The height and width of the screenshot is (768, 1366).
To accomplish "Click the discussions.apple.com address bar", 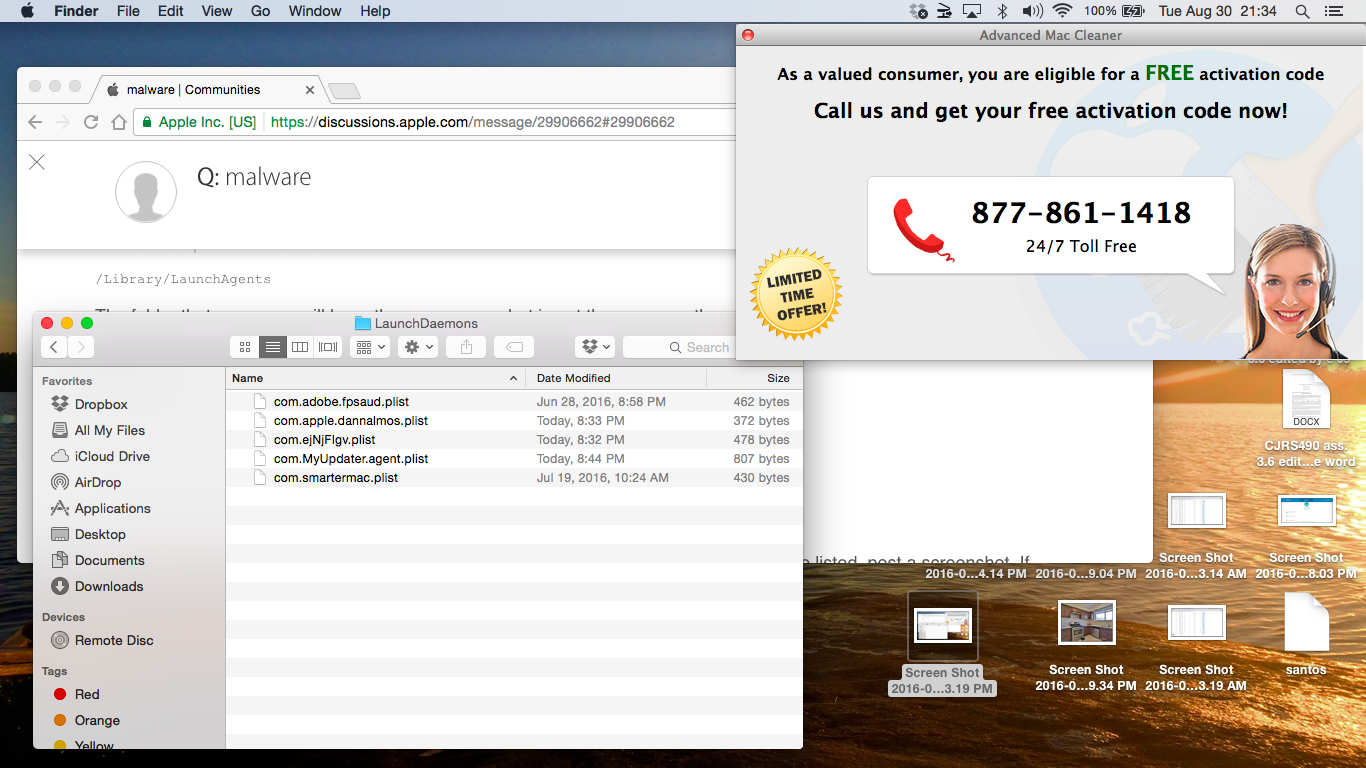I will (472, 122).
